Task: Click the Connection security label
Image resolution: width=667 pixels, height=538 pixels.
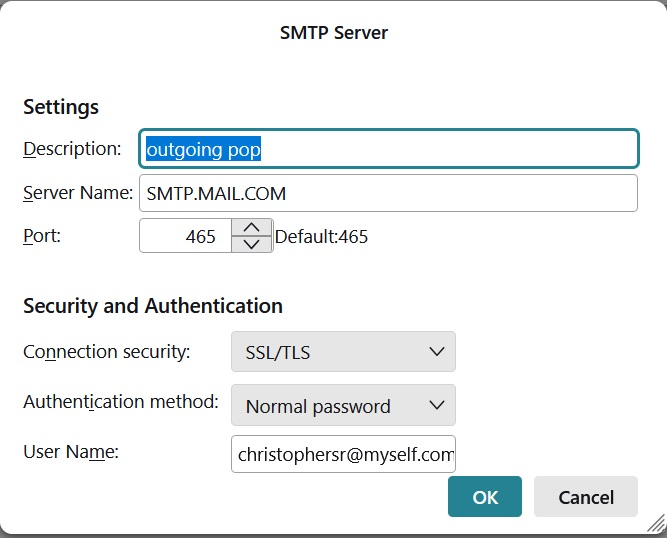Action: click(x=106, y=352)
